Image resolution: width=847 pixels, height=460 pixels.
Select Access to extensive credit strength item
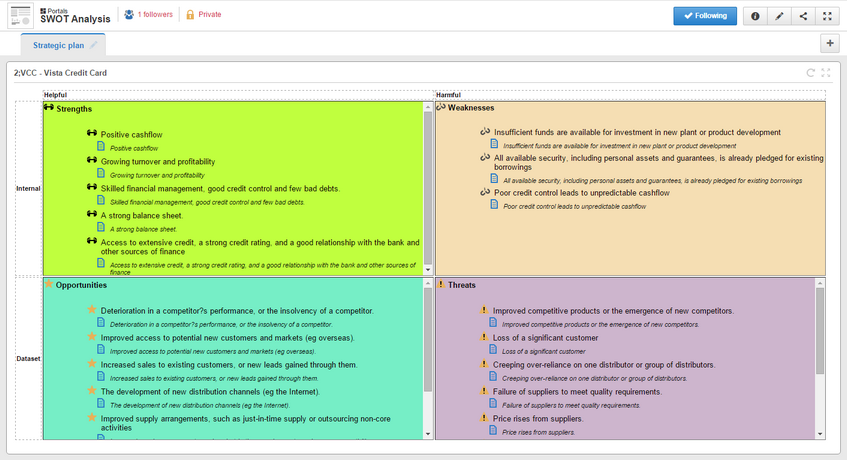click(x=260, y=247)
